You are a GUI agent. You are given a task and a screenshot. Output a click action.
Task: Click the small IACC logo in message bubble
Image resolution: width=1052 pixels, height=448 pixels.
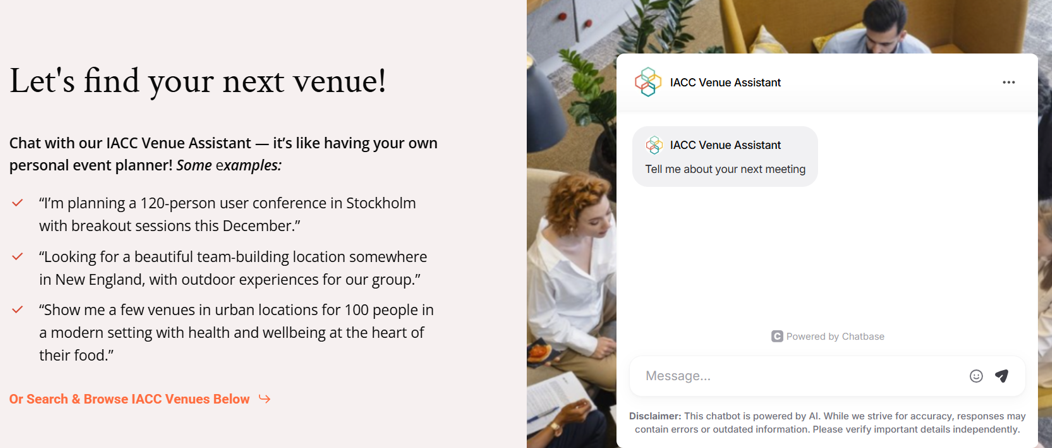653,145
